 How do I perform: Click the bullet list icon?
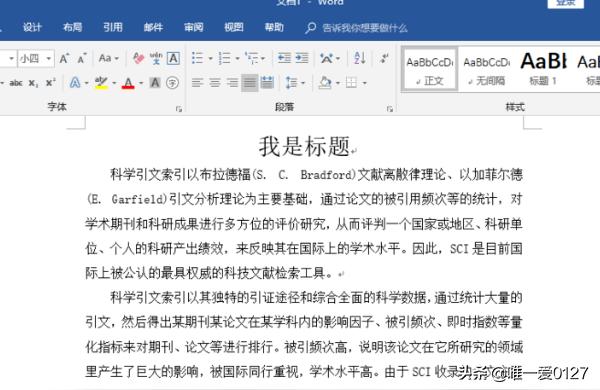pos(197,58)
